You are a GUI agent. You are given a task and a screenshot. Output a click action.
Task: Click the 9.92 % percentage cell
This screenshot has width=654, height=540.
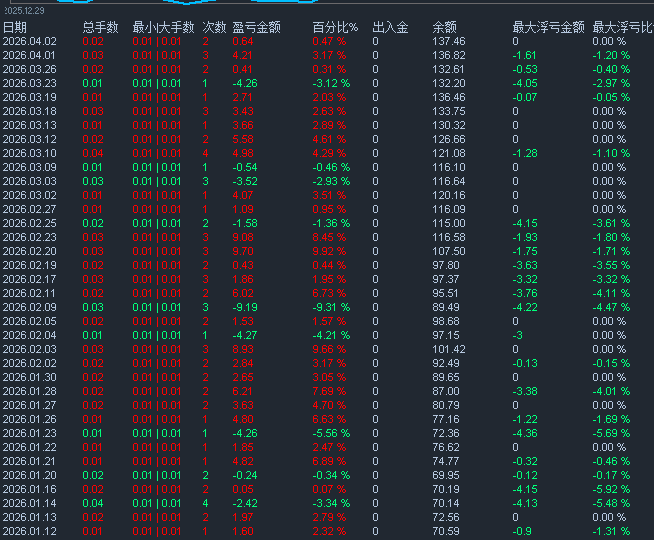(x=329, y=251)
